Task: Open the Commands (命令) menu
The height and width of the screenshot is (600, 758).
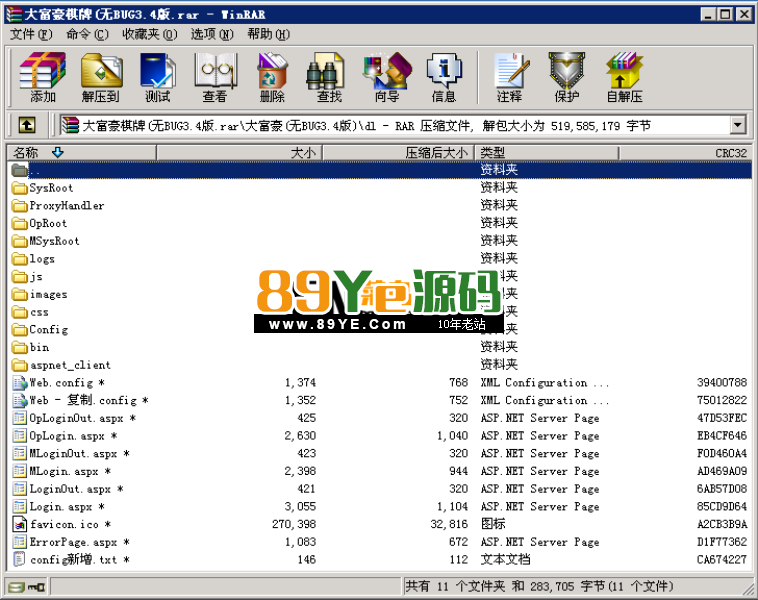Action: [x=87, y=34]
